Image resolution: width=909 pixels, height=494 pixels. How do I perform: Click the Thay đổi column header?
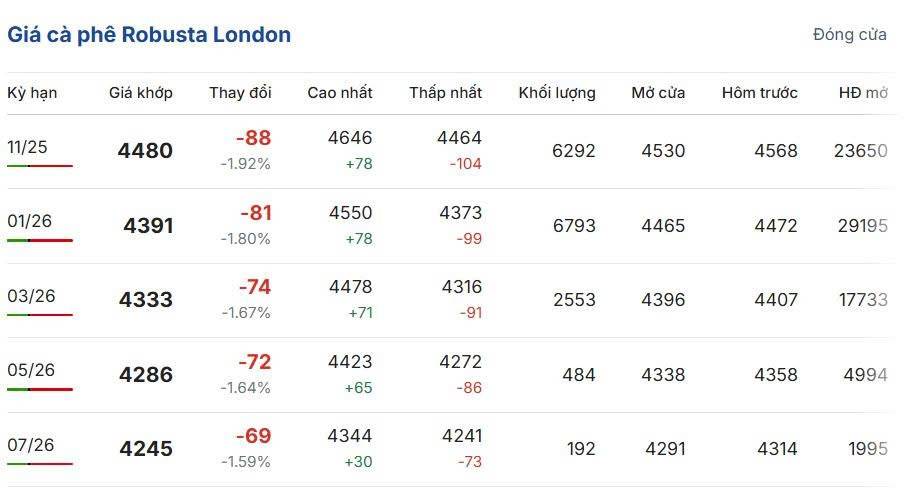(240, 93)
